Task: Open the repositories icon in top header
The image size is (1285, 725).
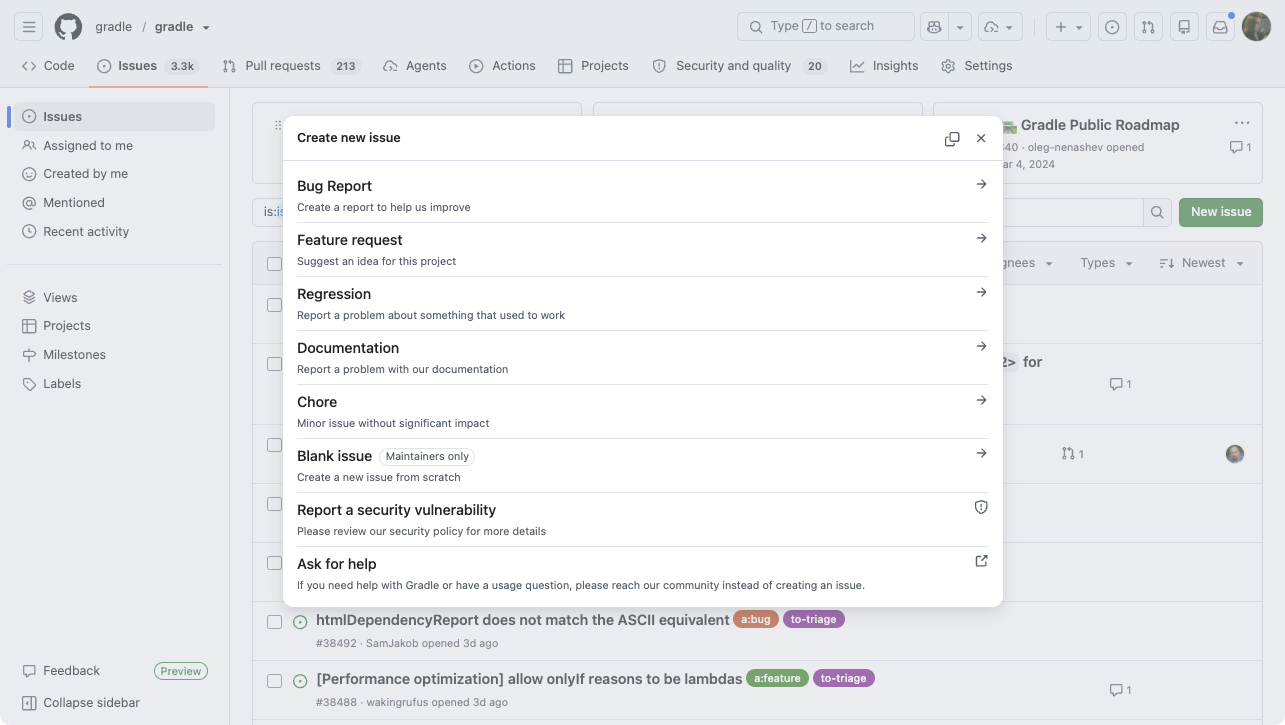Action: click(x=1184, y=27)
